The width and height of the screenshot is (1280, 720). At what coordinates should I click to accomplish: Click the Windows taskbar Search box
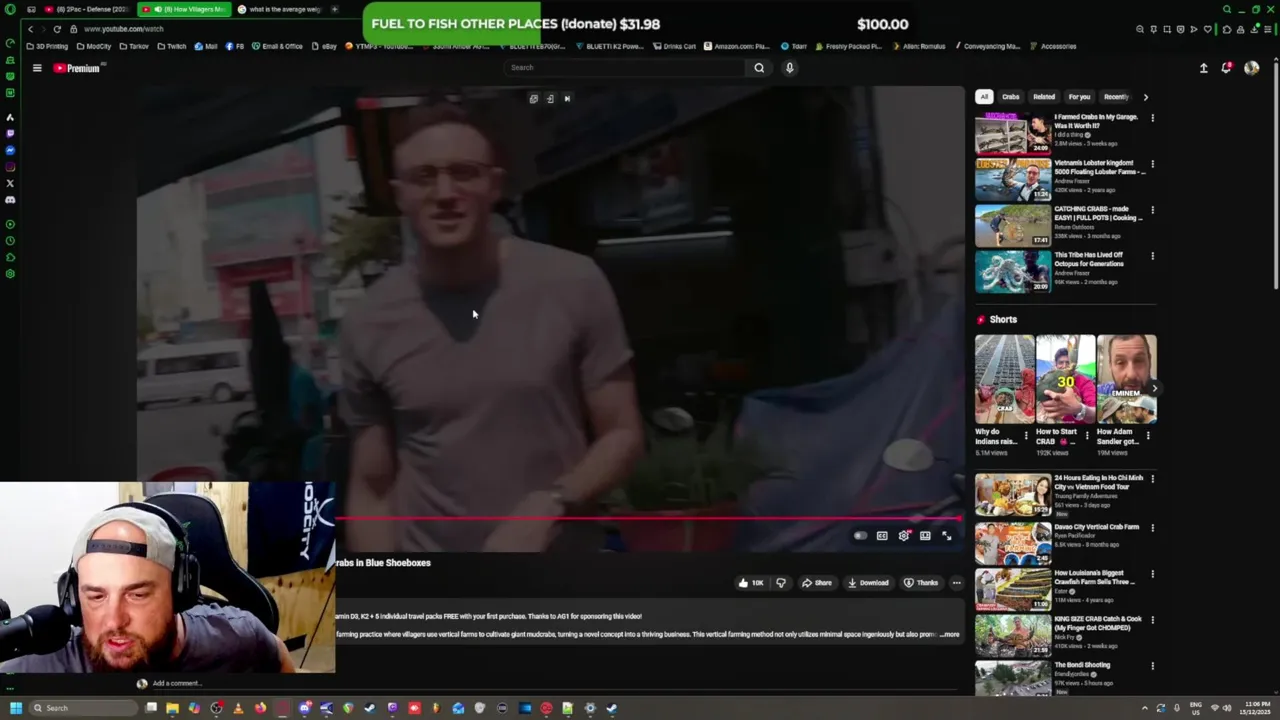coord(83,708)
